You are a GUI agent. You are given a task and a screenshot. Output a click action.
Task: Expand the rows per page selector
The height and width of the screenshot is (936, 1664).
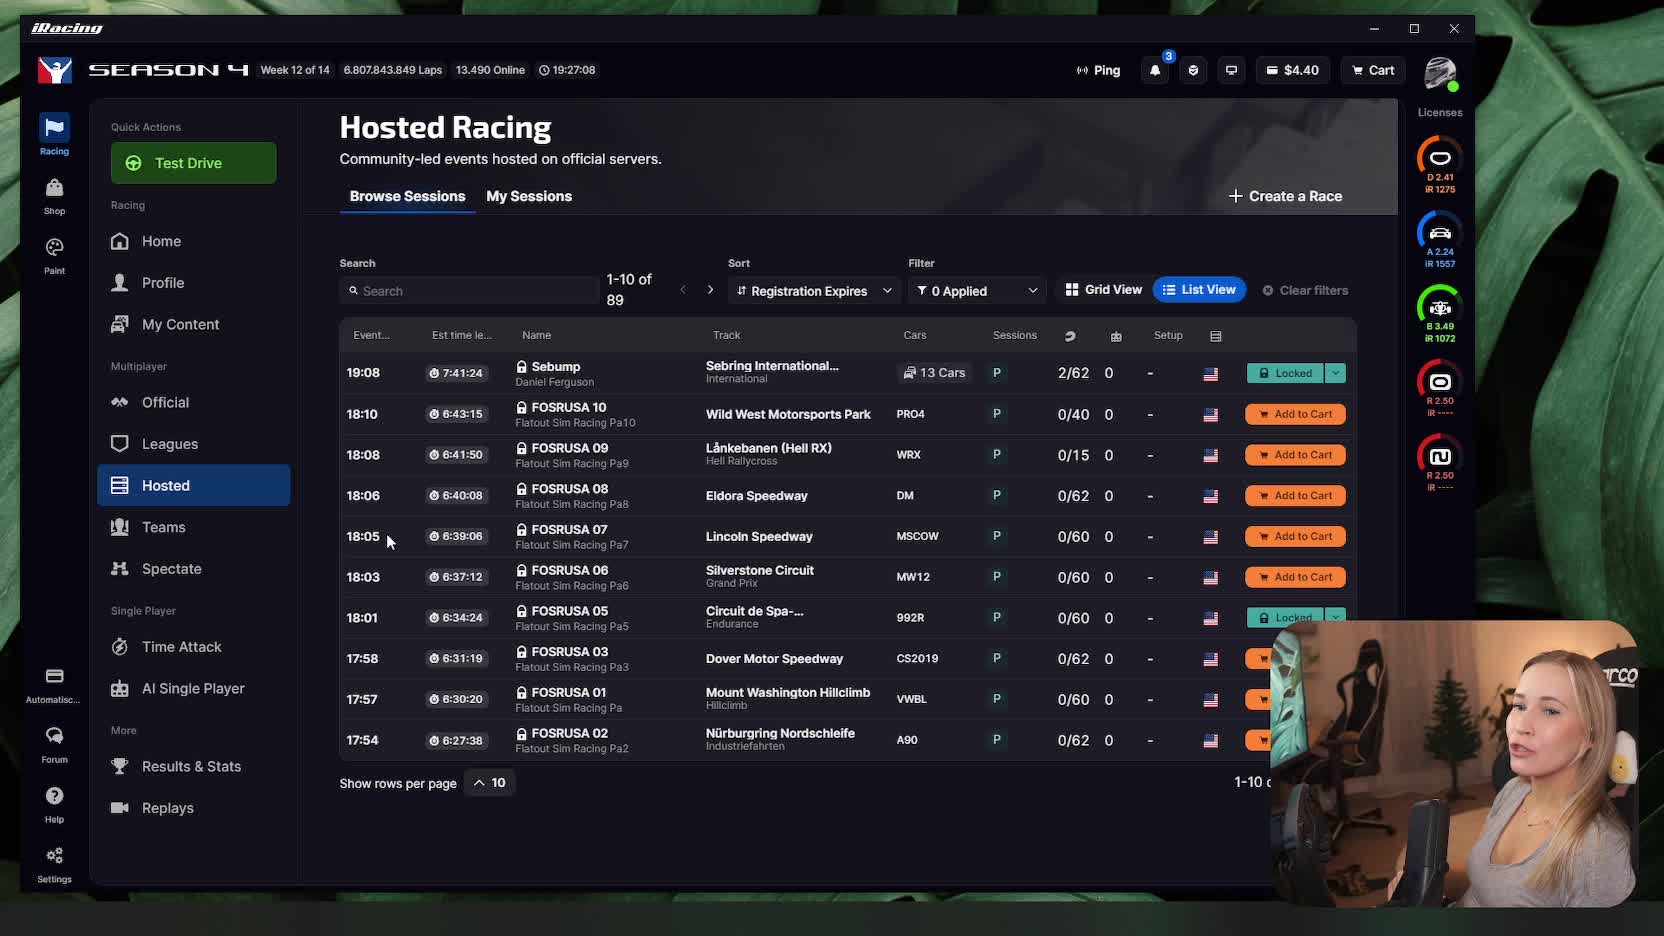[x=490, y=783]
